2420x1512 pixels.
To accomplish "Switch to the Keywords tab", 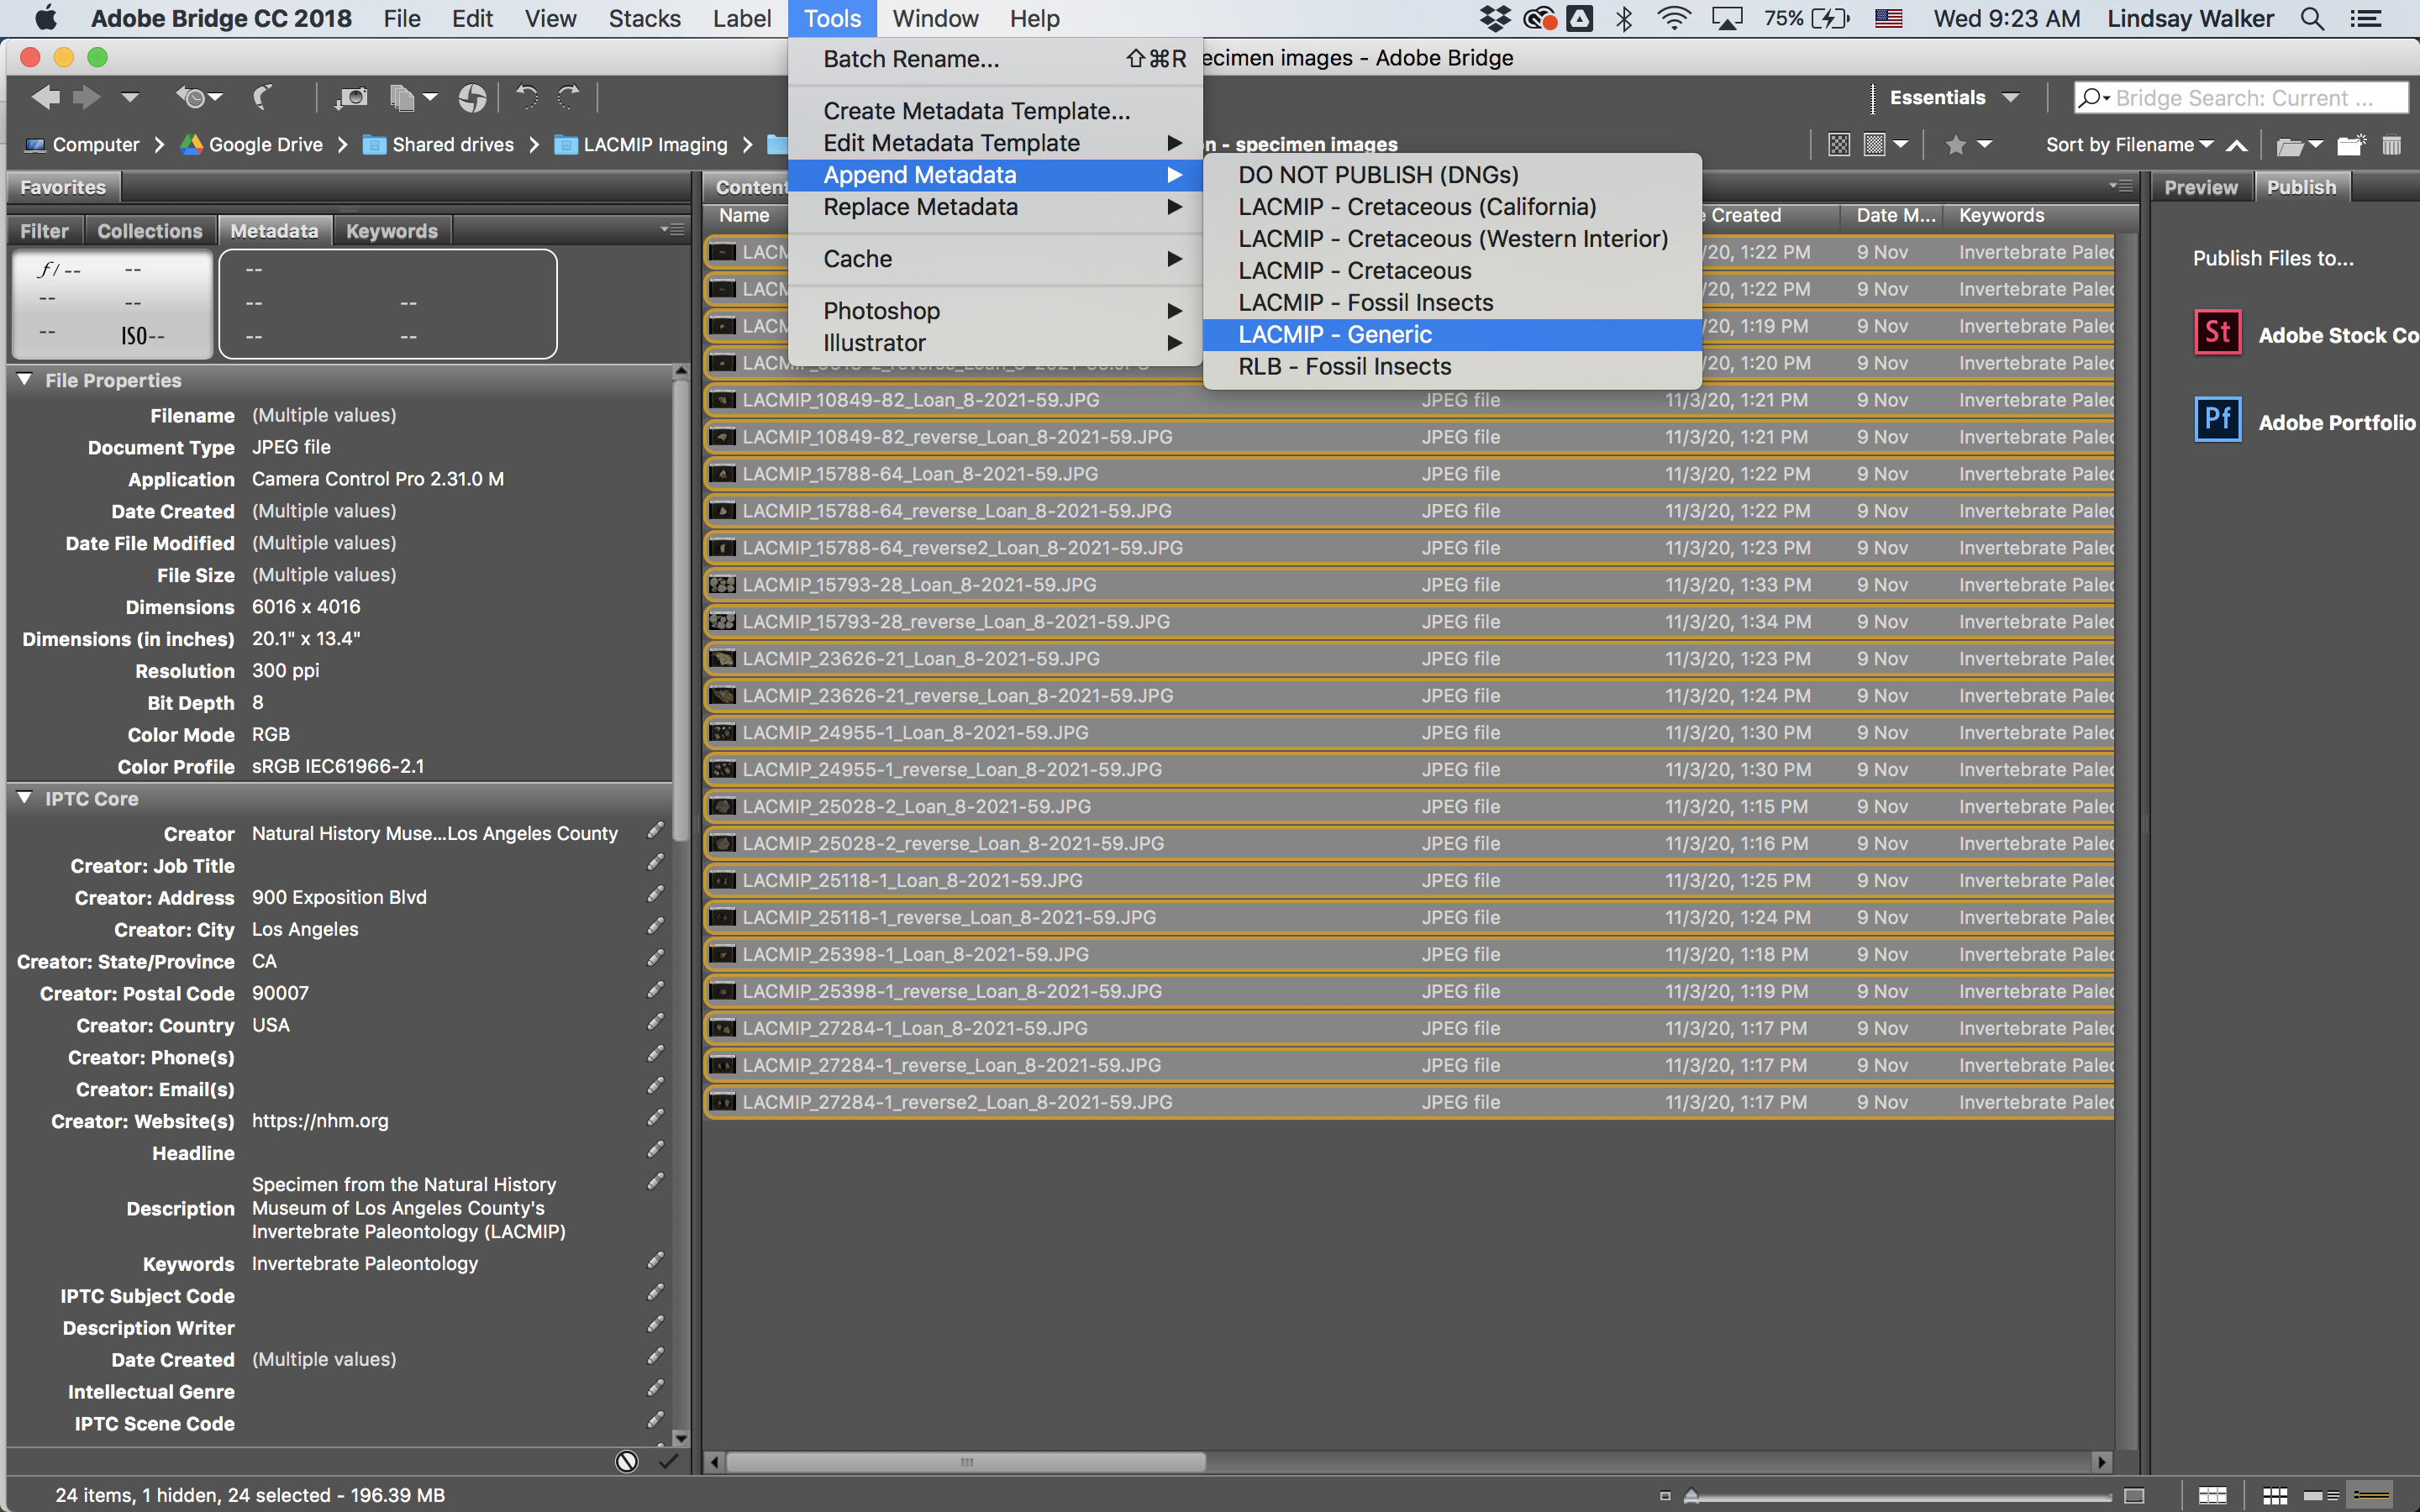I will [x=391, y=231].
